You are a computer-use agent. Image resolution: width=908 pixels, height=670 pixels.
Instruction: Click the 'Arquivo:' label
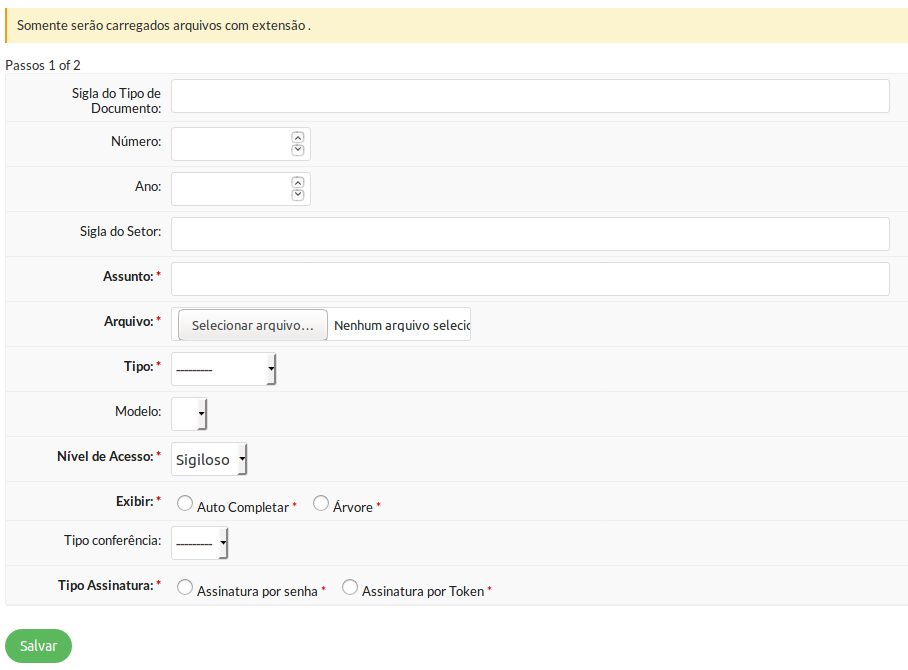coord(129,321)
